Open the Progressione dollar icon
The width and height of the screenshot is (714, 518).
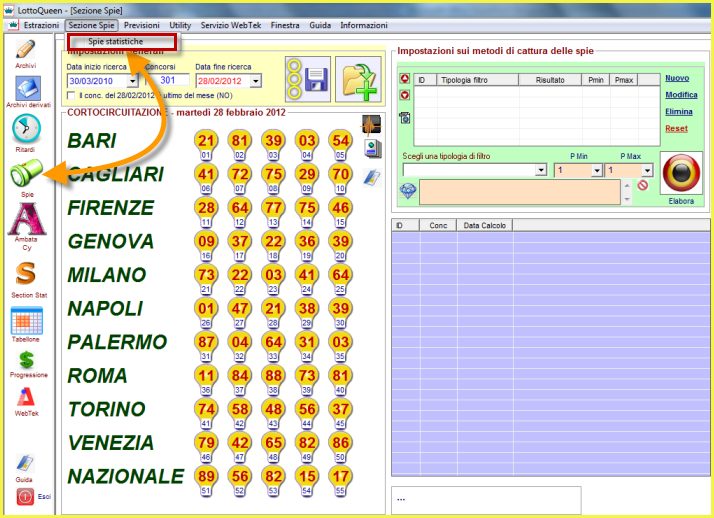pos(26,360)
